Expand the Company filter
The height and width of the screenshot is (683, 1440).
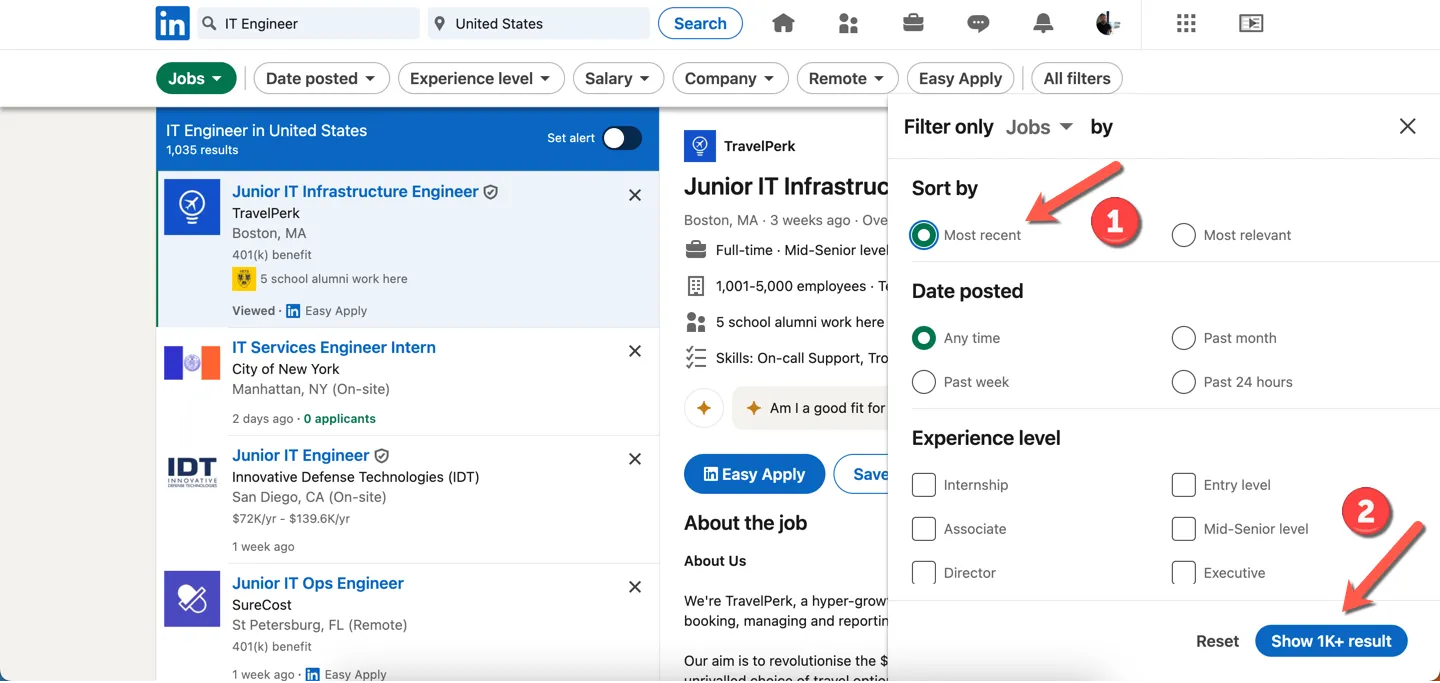[730, 78]
